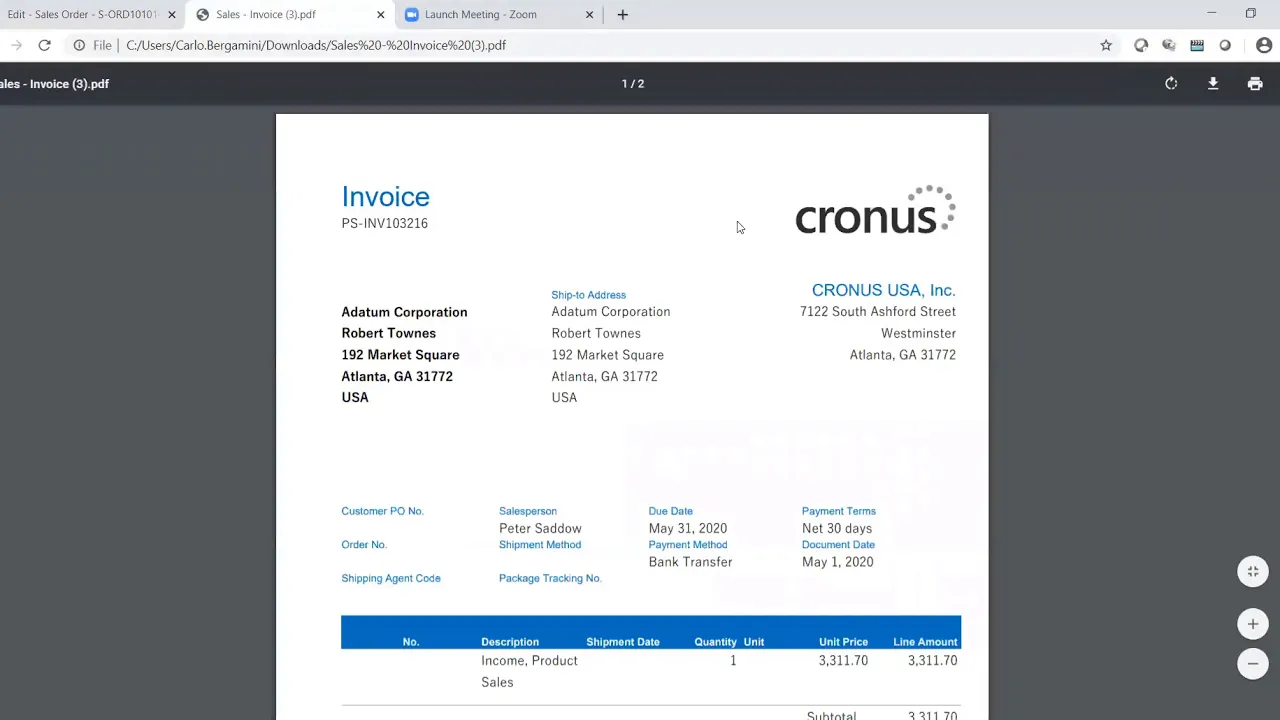Click the globe-and-camera extension icon

point(1169,45)
